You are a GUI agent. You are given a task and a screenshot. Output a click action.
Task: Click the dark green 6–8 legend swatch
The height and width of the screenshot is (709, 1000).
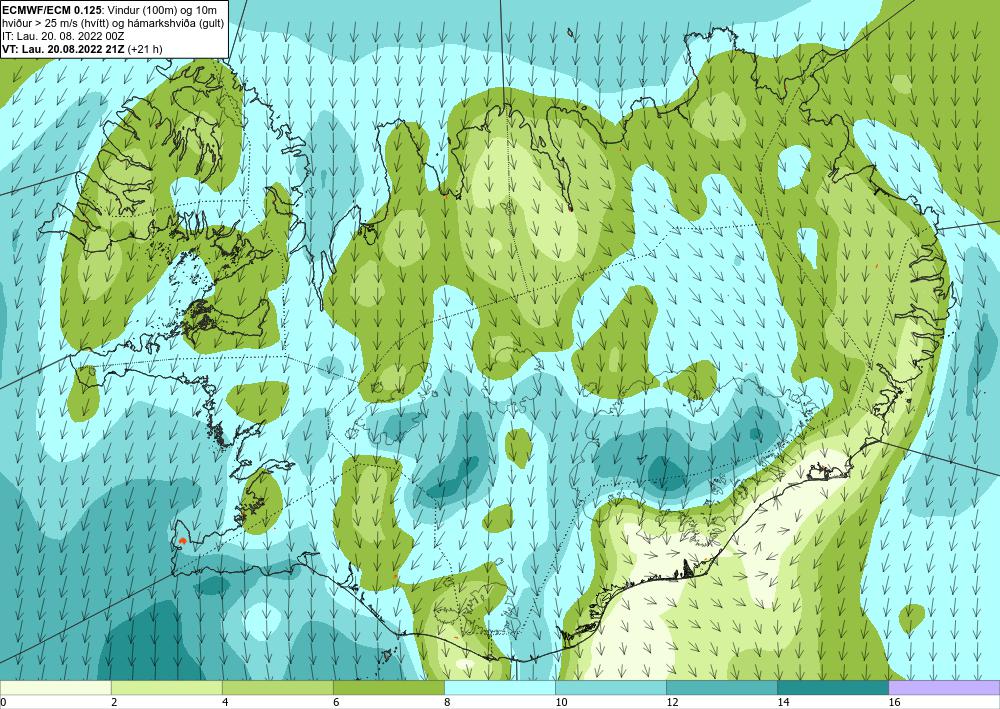pos(388,687)
